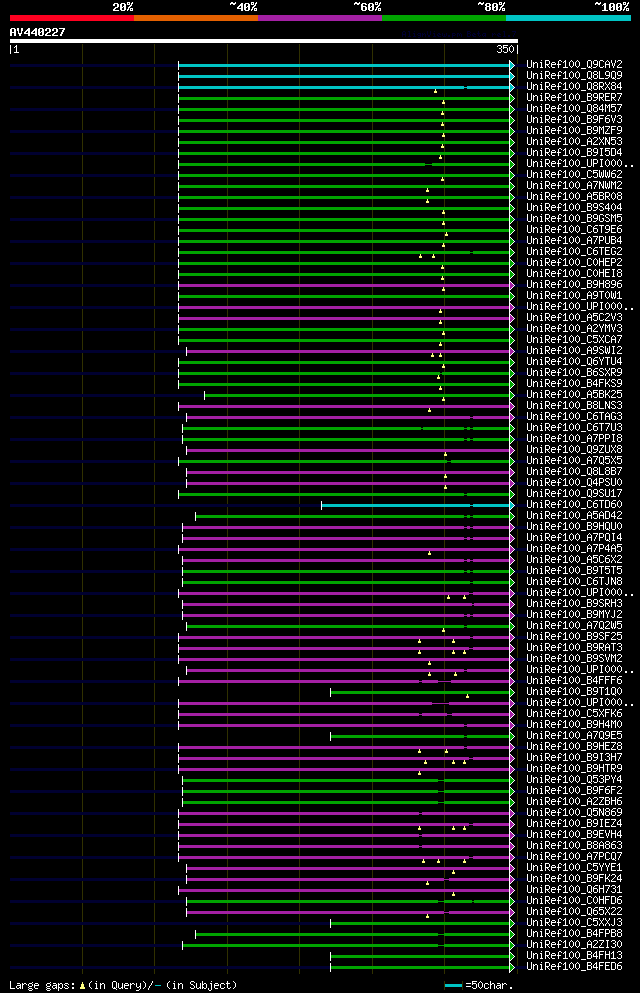
Task: Select the UniRef100_A5AD42 label
Action: (574, 515)
